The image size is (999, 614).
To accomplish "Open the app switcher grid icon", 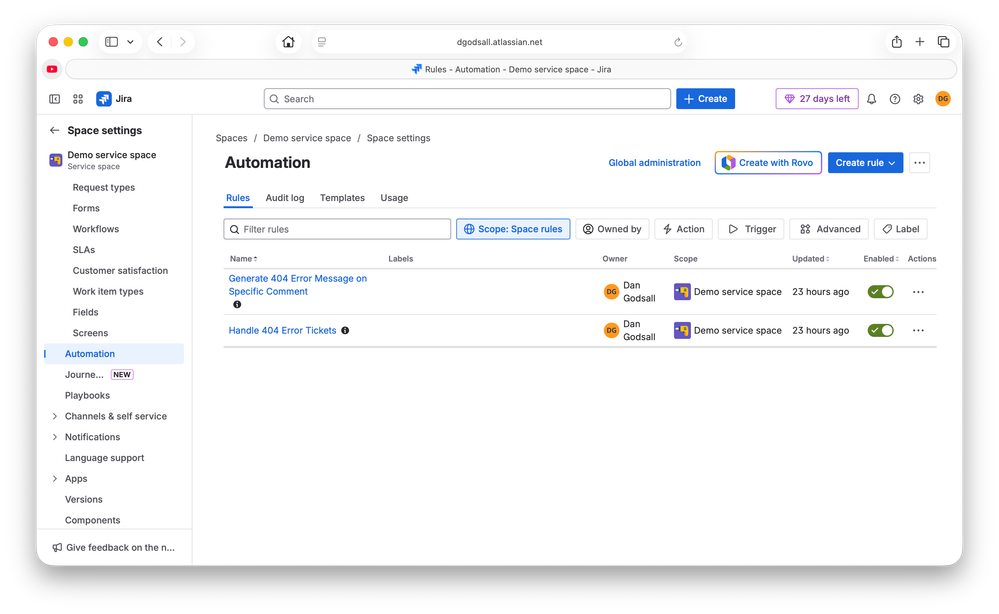I will click(x=78, y=99).
